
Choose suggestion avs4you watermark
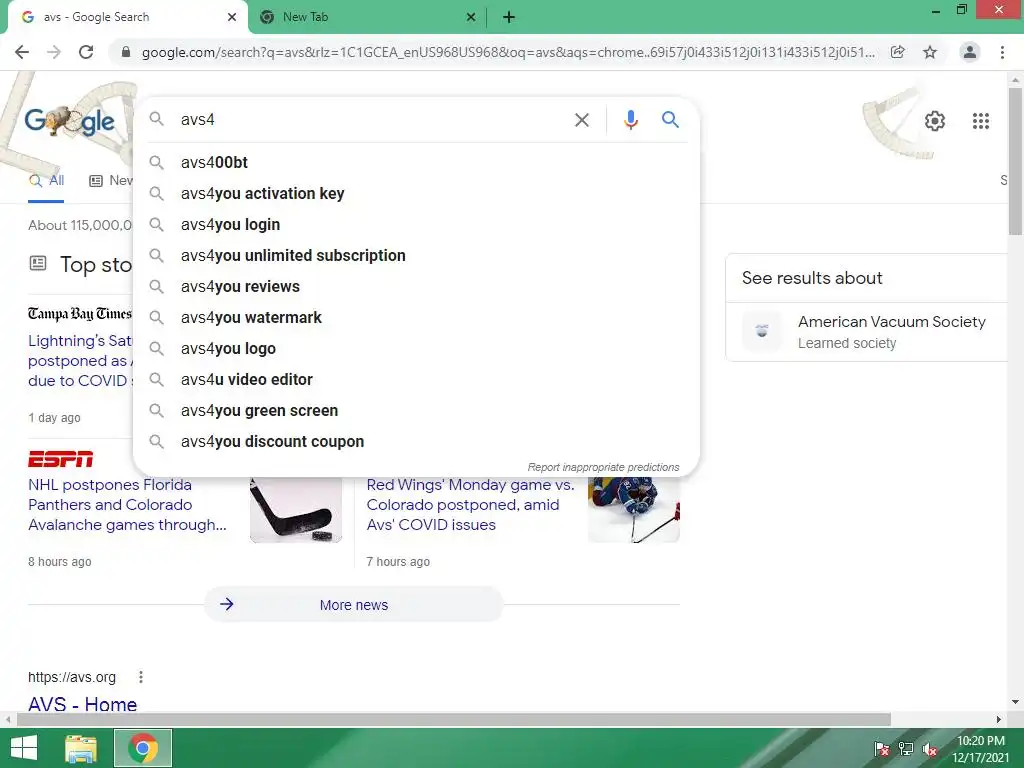[x=416, y=317]
